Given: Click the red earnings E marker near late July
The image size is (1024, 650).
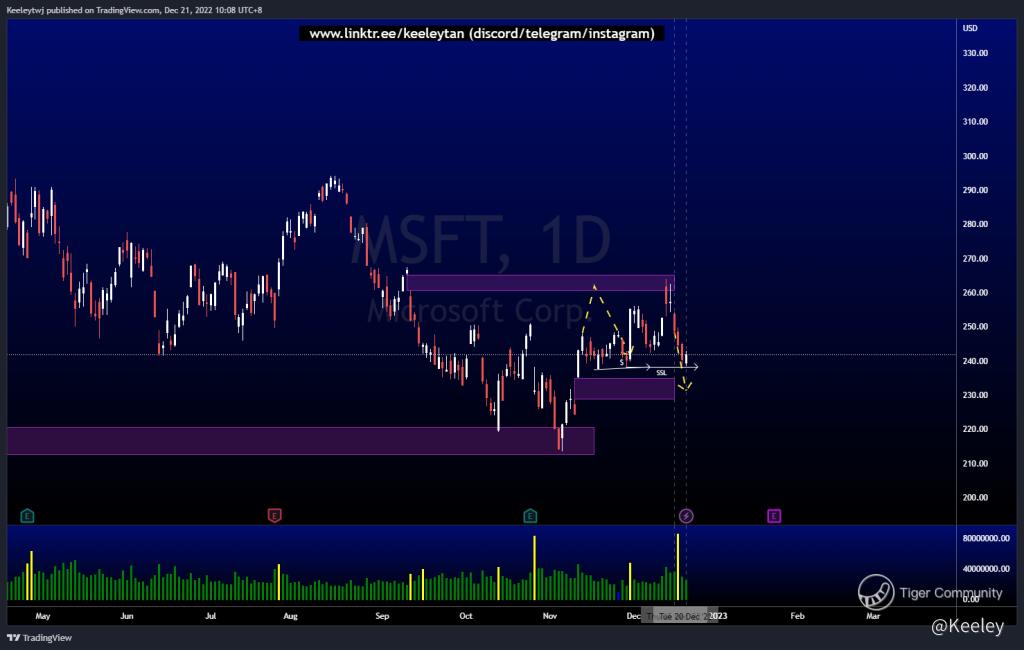Looking at the screenshot, I should click(x=274, y=516).
